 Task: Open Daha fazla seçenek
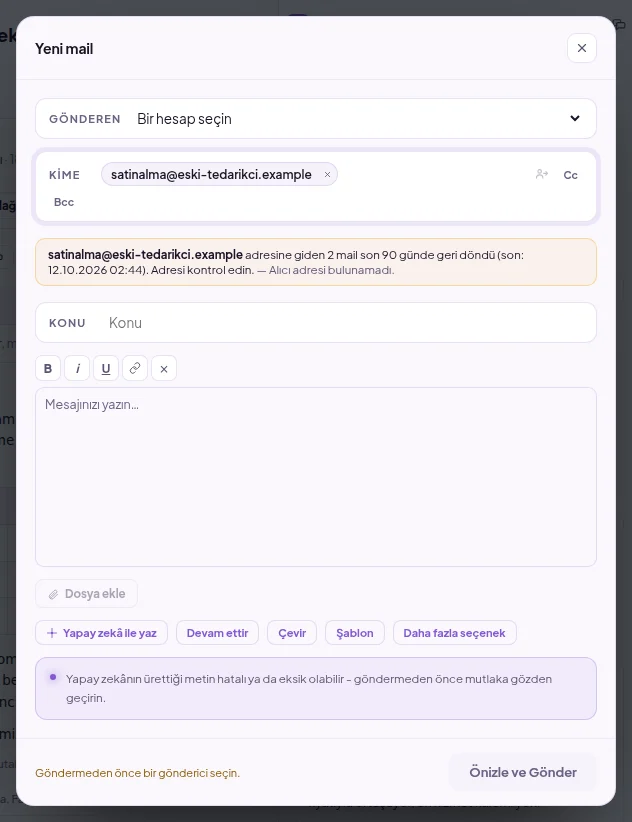click(454, 633)
